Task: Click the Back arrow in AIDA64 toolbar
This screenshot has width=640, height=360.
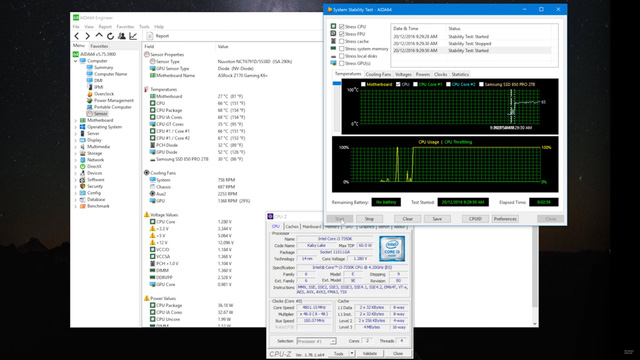Action: (76, 36)
